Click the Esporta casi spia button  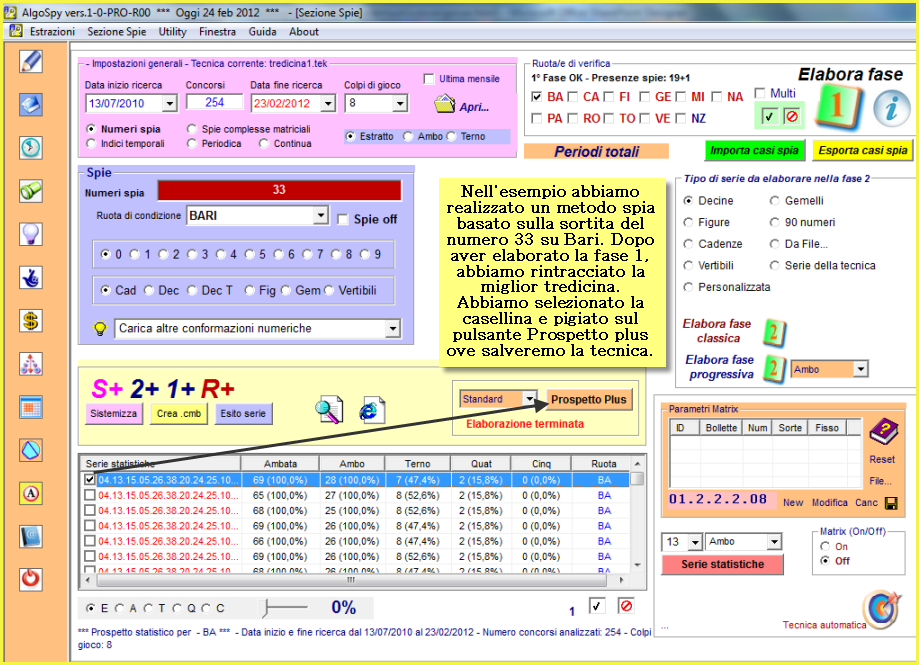(862, 151)
